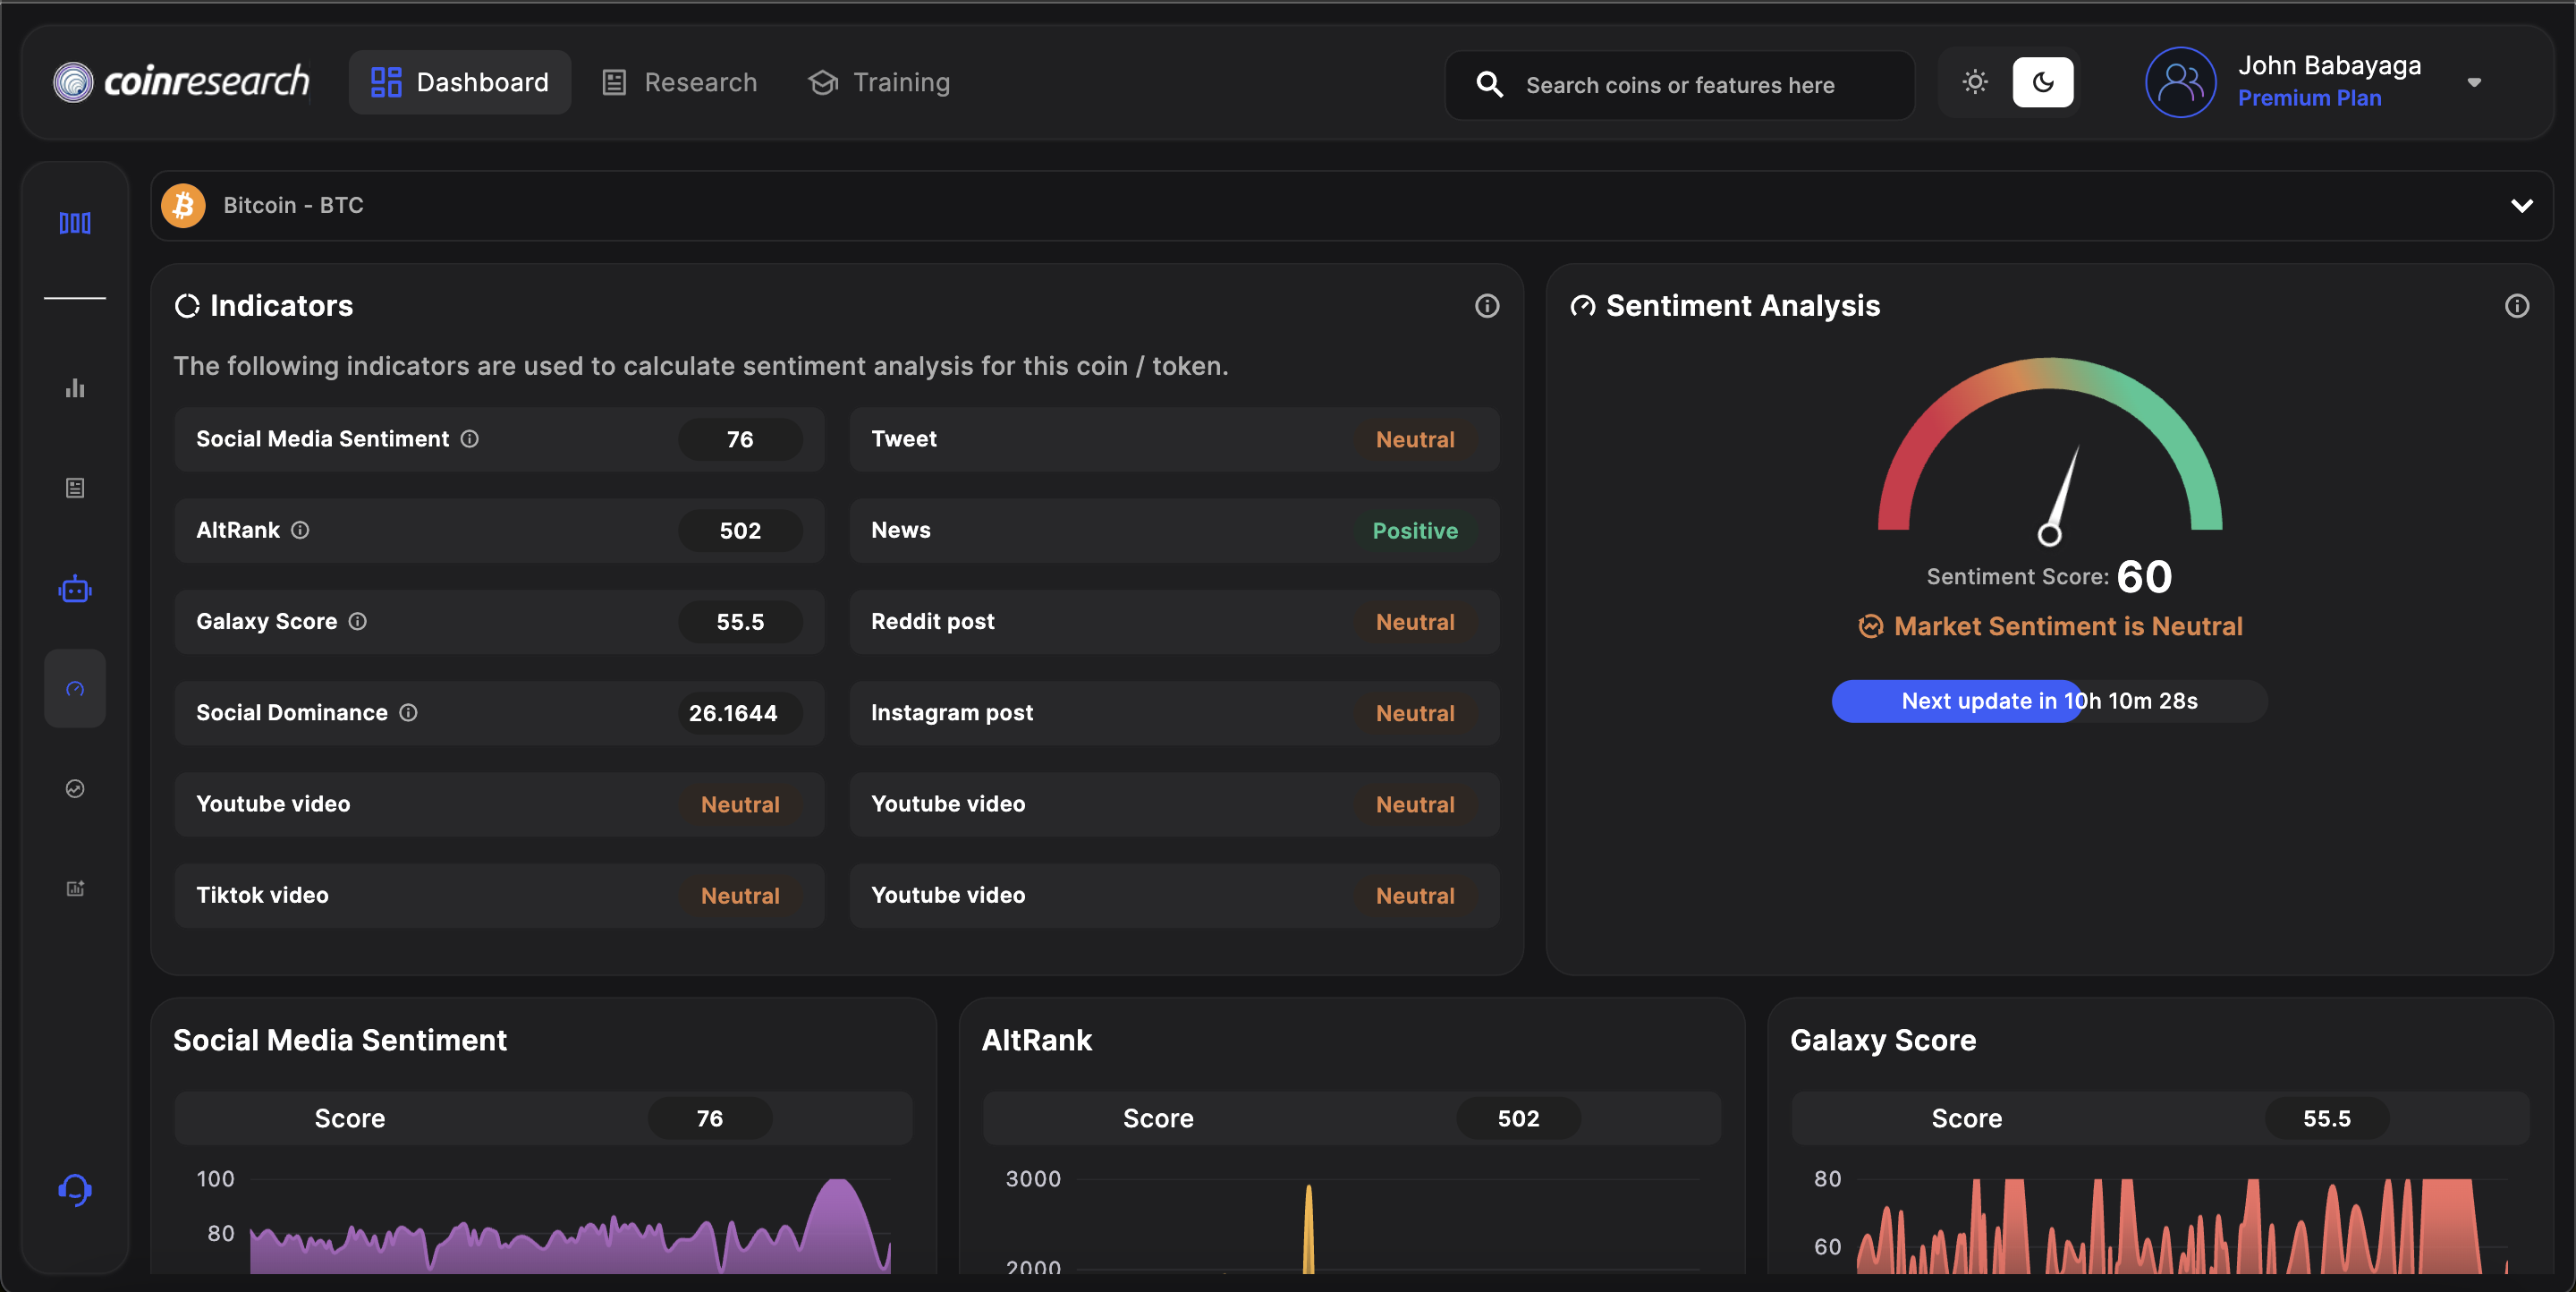2576x1292 pixels.
Task: Select the Tiktok video indicator row
Action: [x=499, y=895]
